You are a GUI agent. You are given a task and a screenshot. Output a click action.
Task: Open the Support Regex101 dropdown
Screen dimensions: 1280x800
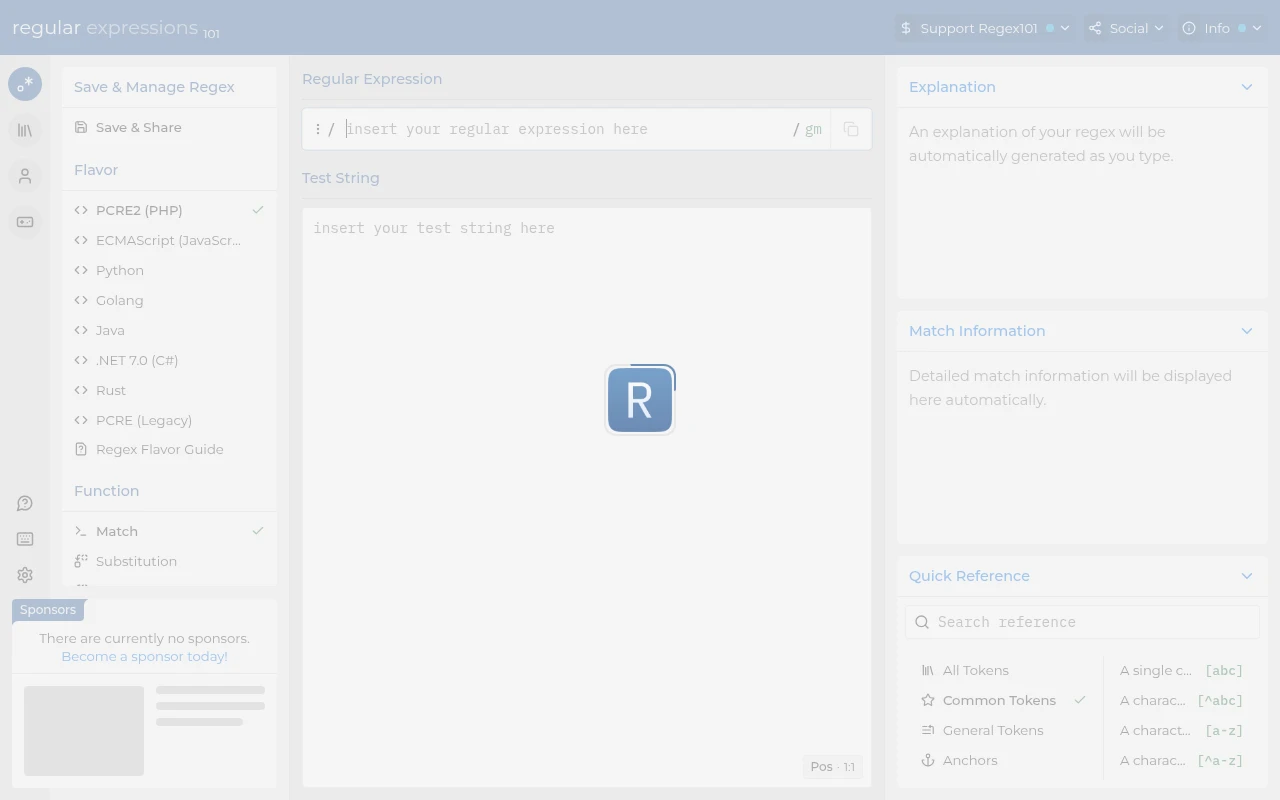[x=984, y=28]
